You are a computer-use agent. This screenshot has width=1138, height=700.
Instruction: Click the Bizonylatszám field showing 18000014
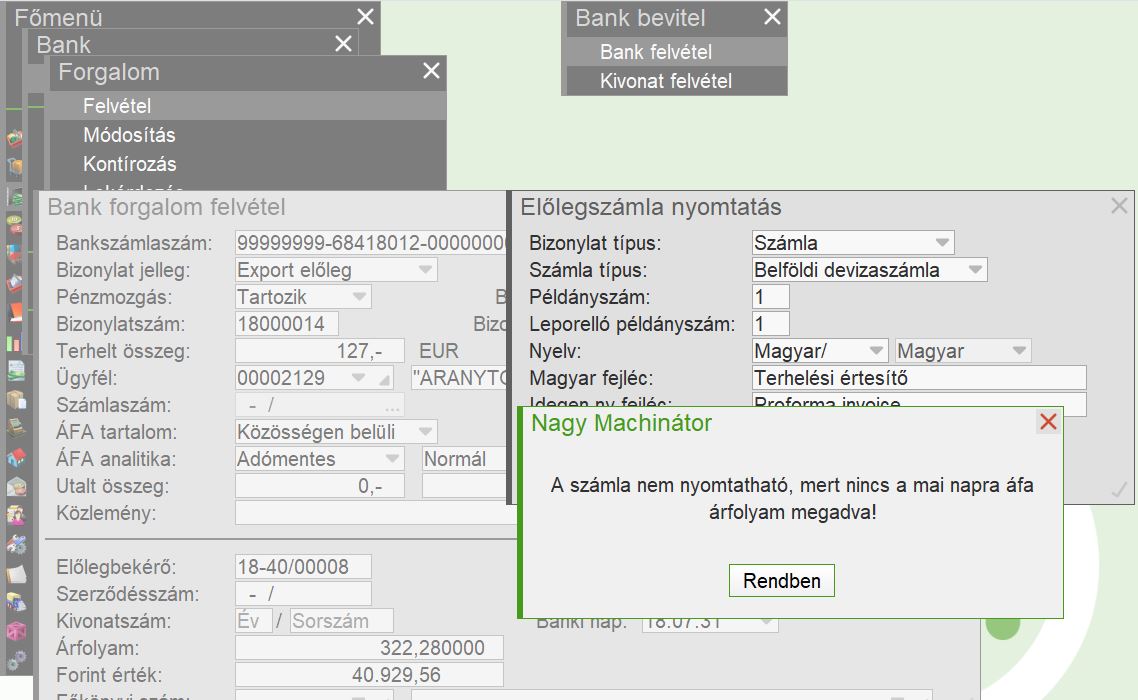tap(287, 324)
